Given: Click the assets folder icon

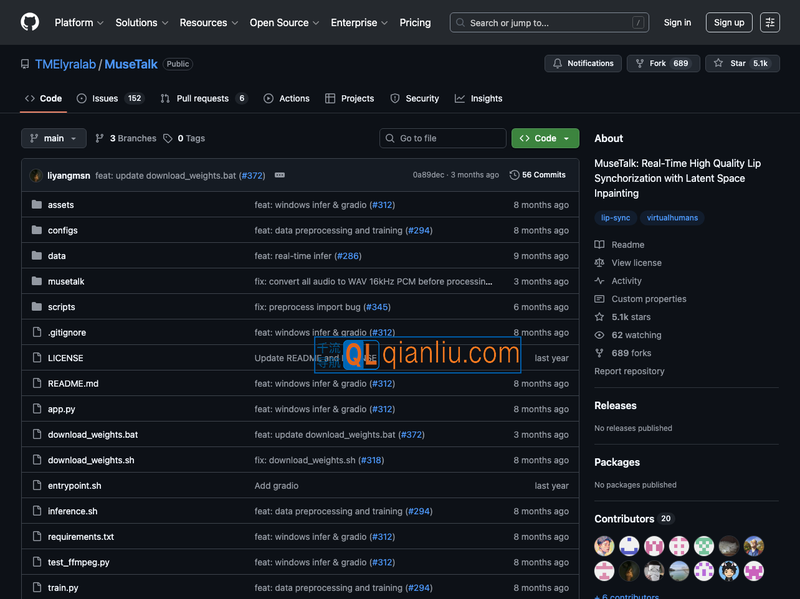Looking at the screenshot, I should click(x=37, y=205).
